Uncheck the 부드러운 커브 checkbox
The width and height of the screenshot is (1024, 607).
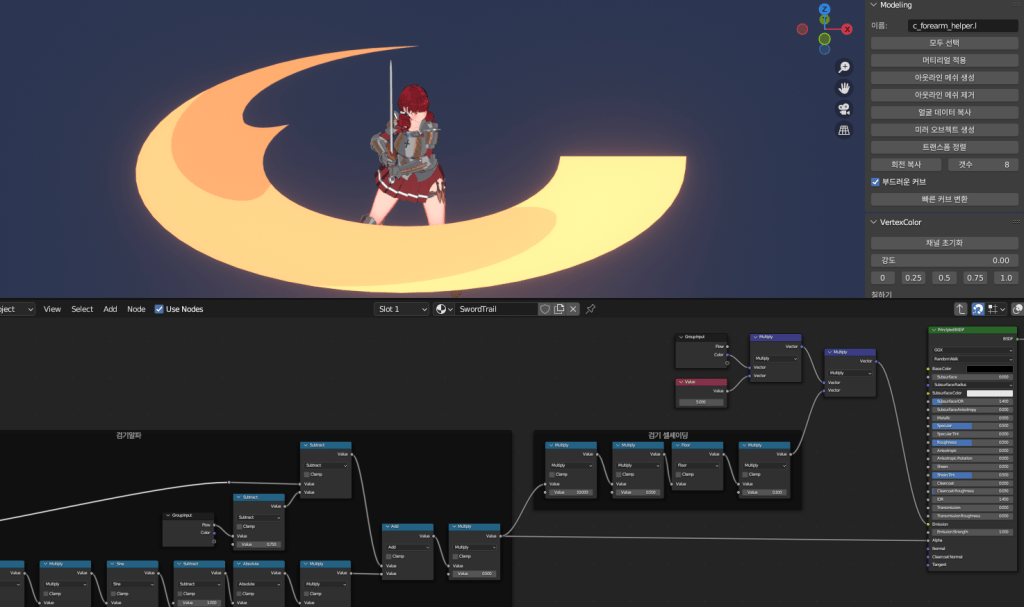[x=876, y=182]
